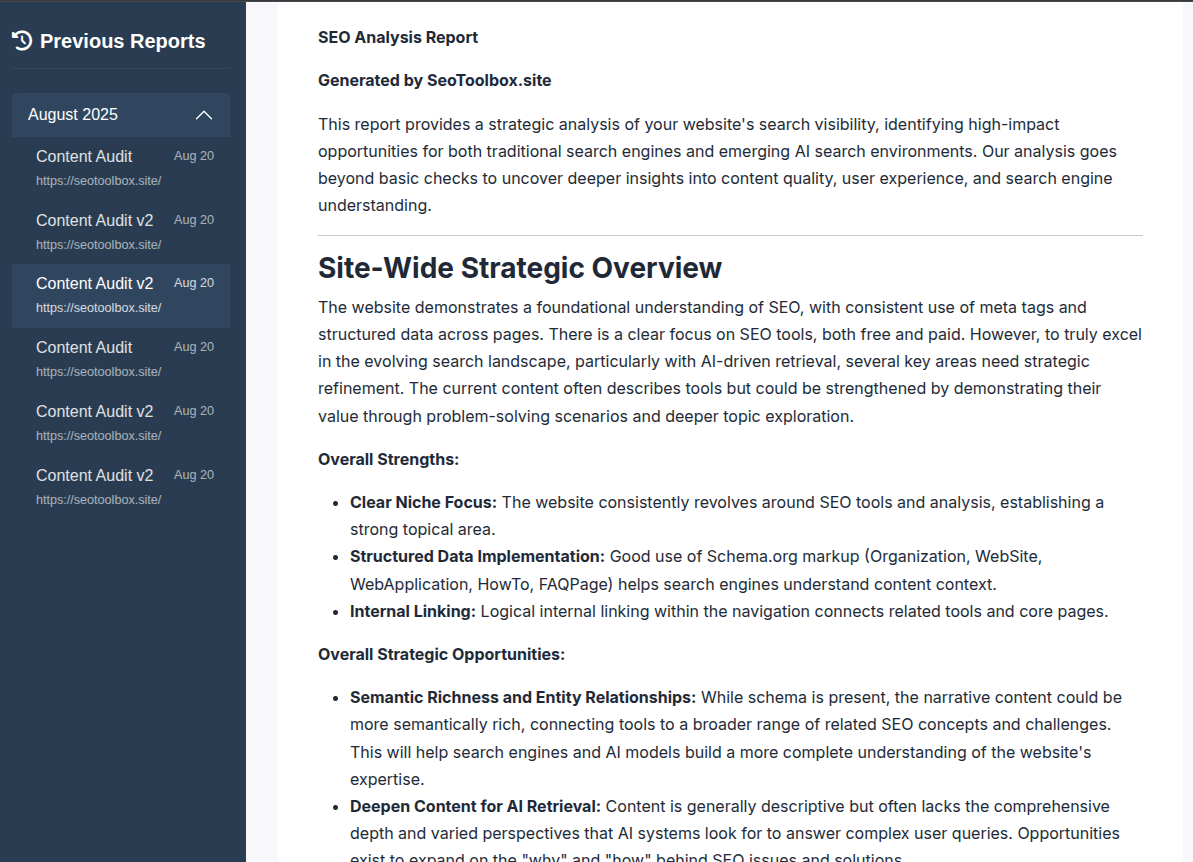The image size is (1193, 862).
Task: Click the Clear Niche Focus bullet label
Action: click(x=422, y=501)
